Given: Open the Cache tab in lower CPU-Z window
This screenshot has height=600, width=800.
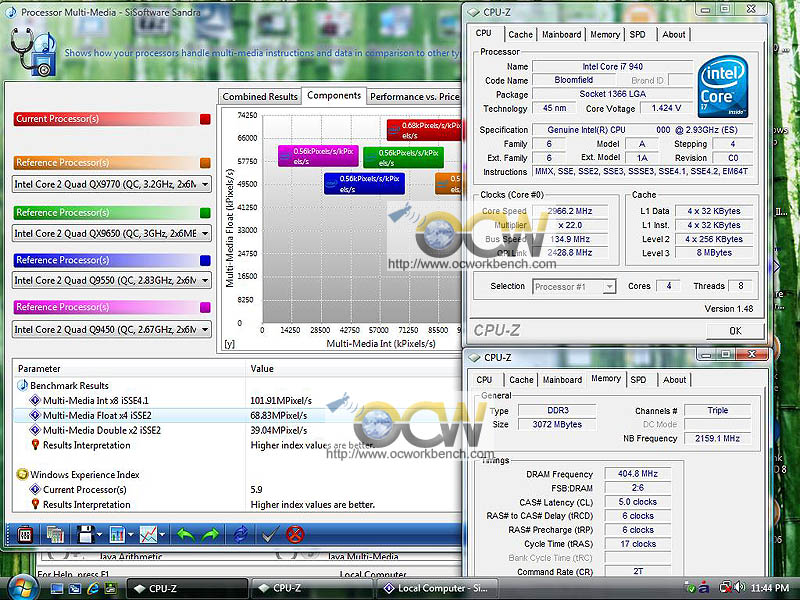Looking at the screenshot, I should pyautogui.click(x=521, y=380).
